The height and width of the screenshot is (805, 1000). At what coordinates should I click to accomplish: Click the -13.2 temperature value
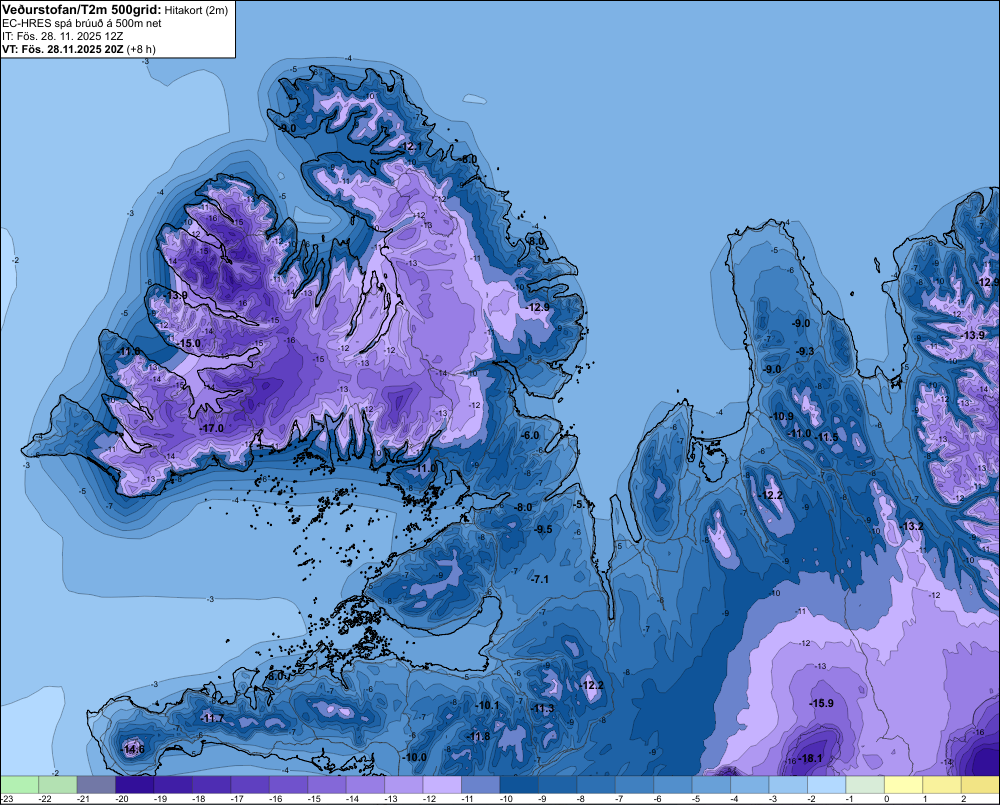point(912,526)
